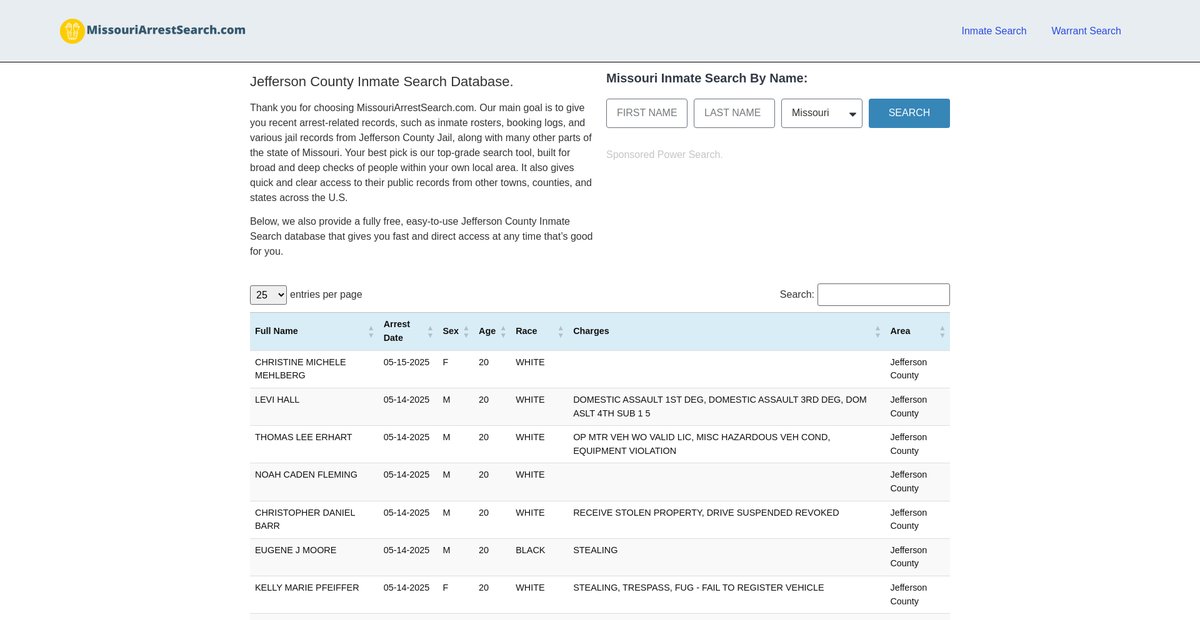Focus the FIRST NAME field
1200x620 pixels.
(x=647, y=113)
